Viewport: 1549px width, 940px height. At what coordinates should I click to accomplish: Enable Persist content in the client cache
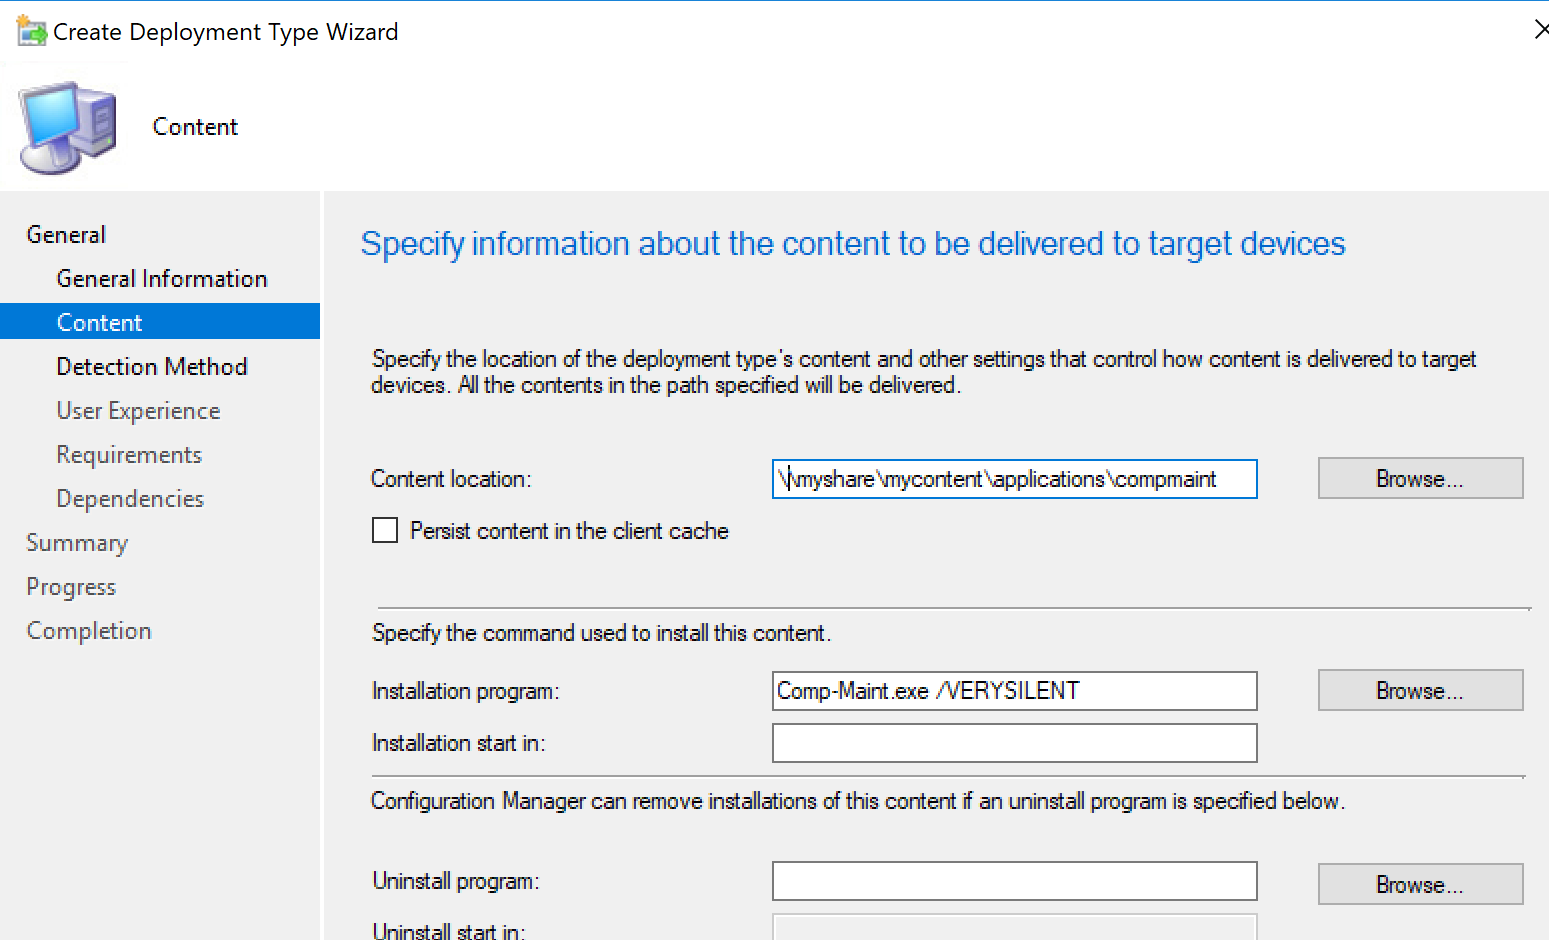[x=385, y=530]
